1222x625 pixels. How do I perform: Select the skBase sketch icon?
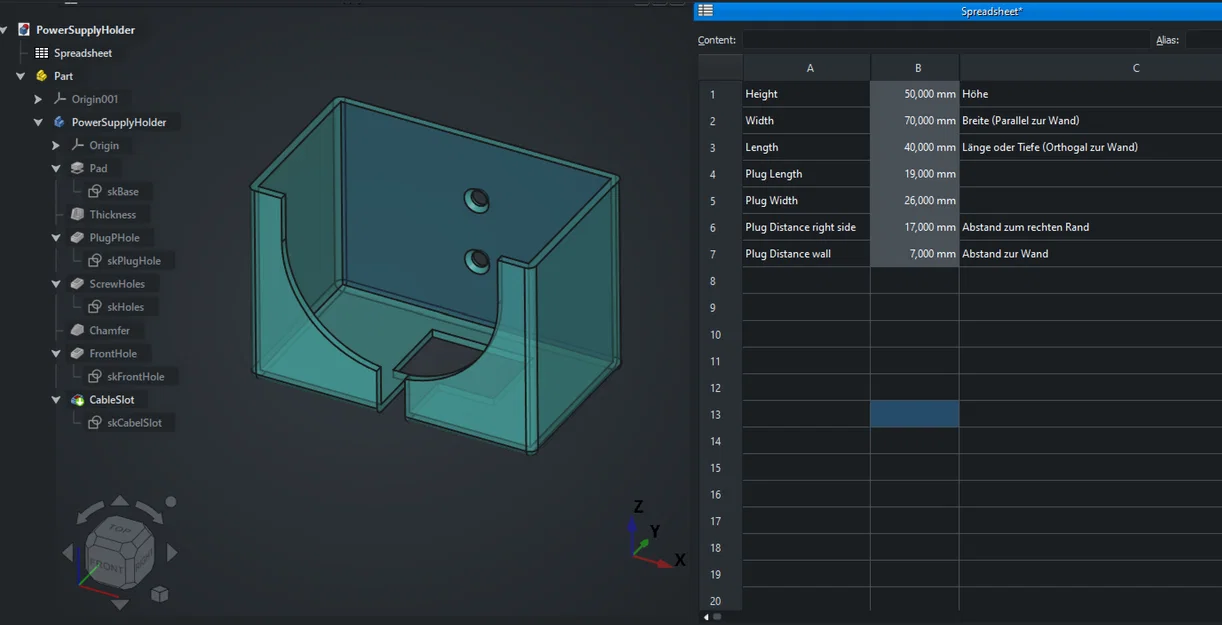[x=97, y=191]
